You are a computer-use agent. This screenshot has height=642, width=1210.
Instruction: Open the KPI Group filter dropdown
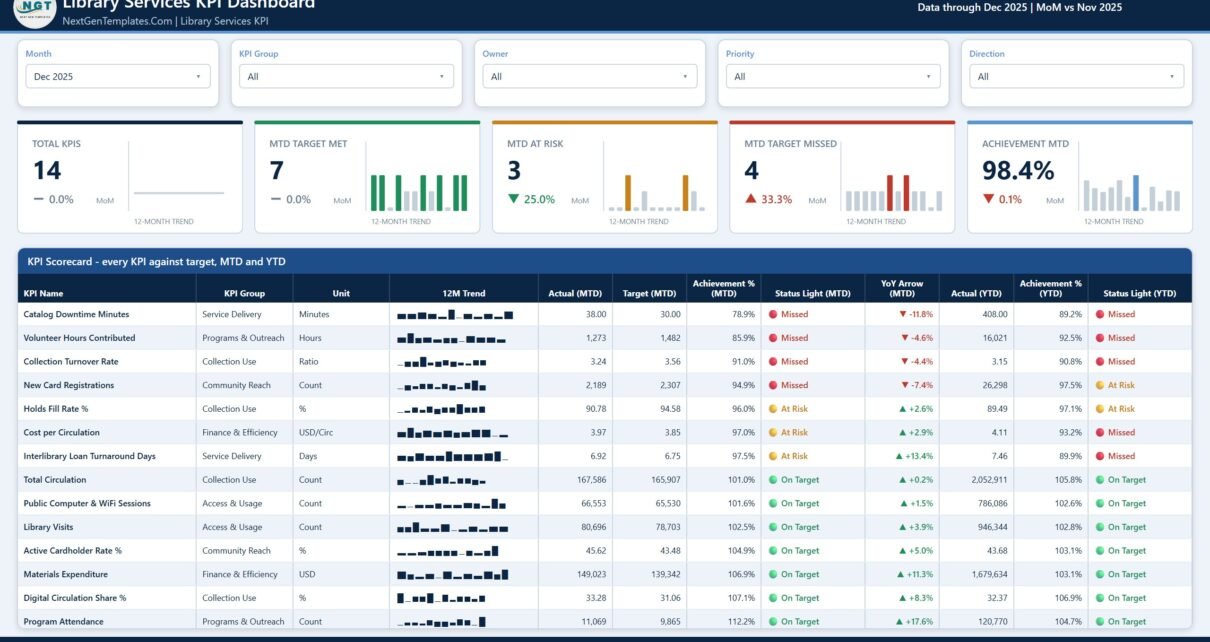(x=346, y=76)
